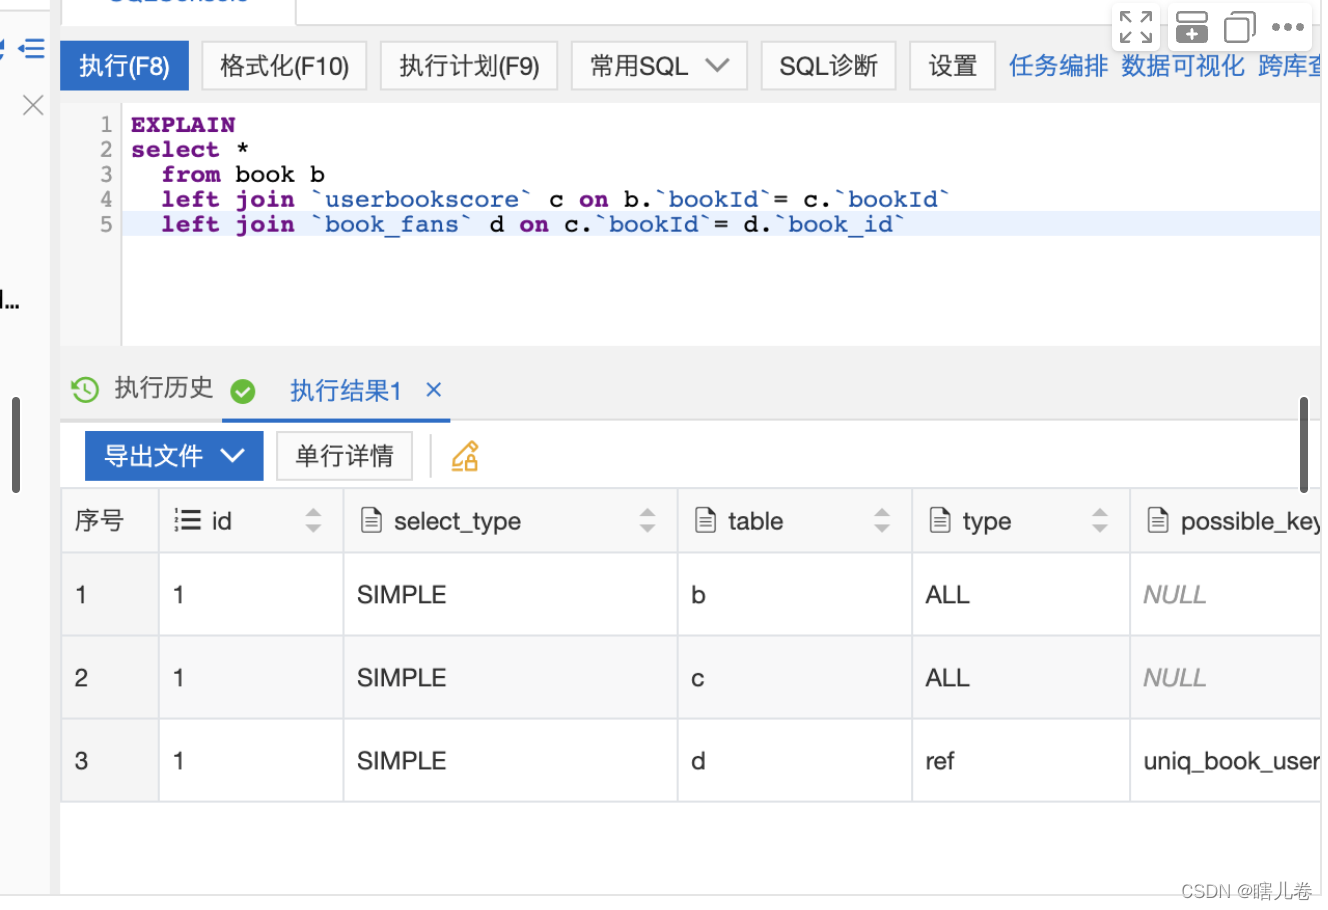The image size is (1328, 910).
Task: Click the duplicate window icon
Action: (x=1240, y=27)
